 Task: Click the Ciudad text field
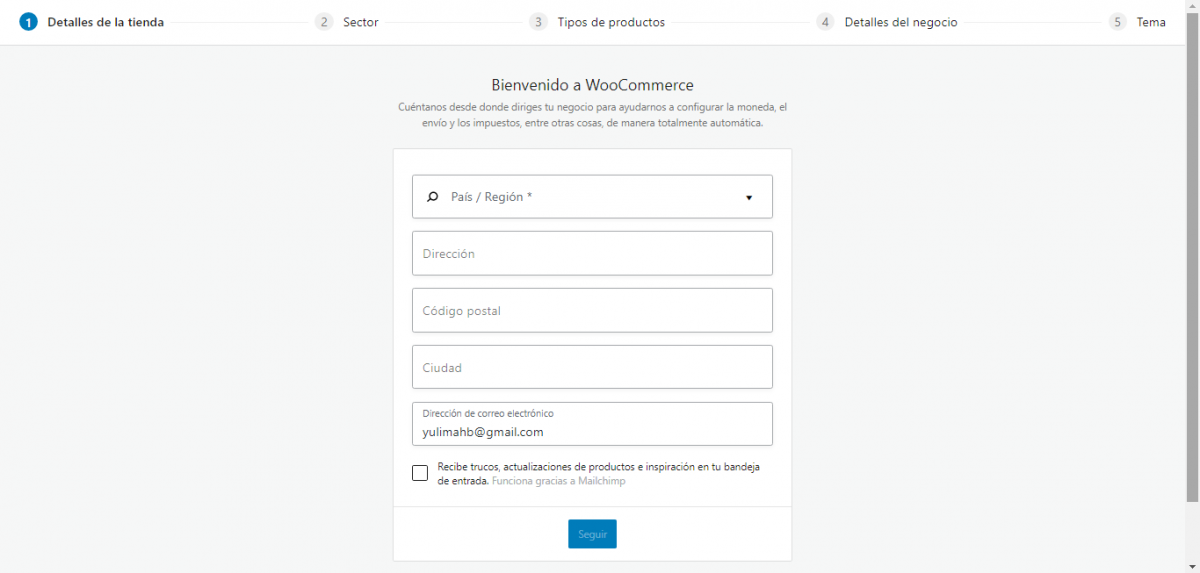[x=592, y=368]
